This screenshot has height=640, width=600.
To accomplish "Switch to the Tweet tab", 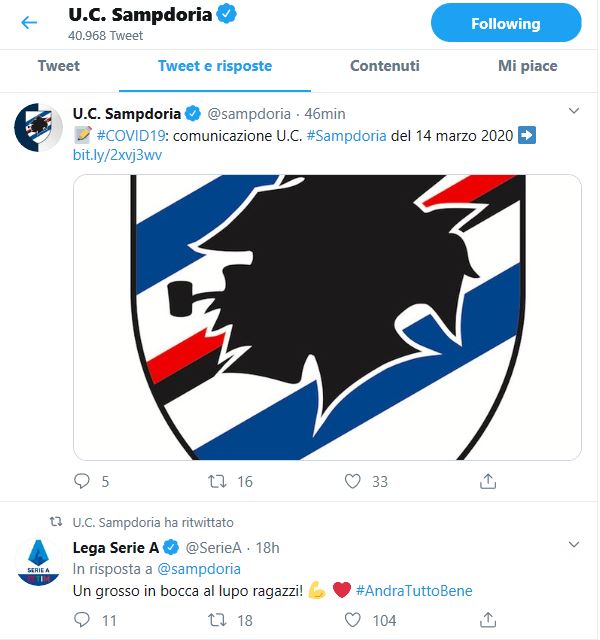I will [x=59, y=66].
